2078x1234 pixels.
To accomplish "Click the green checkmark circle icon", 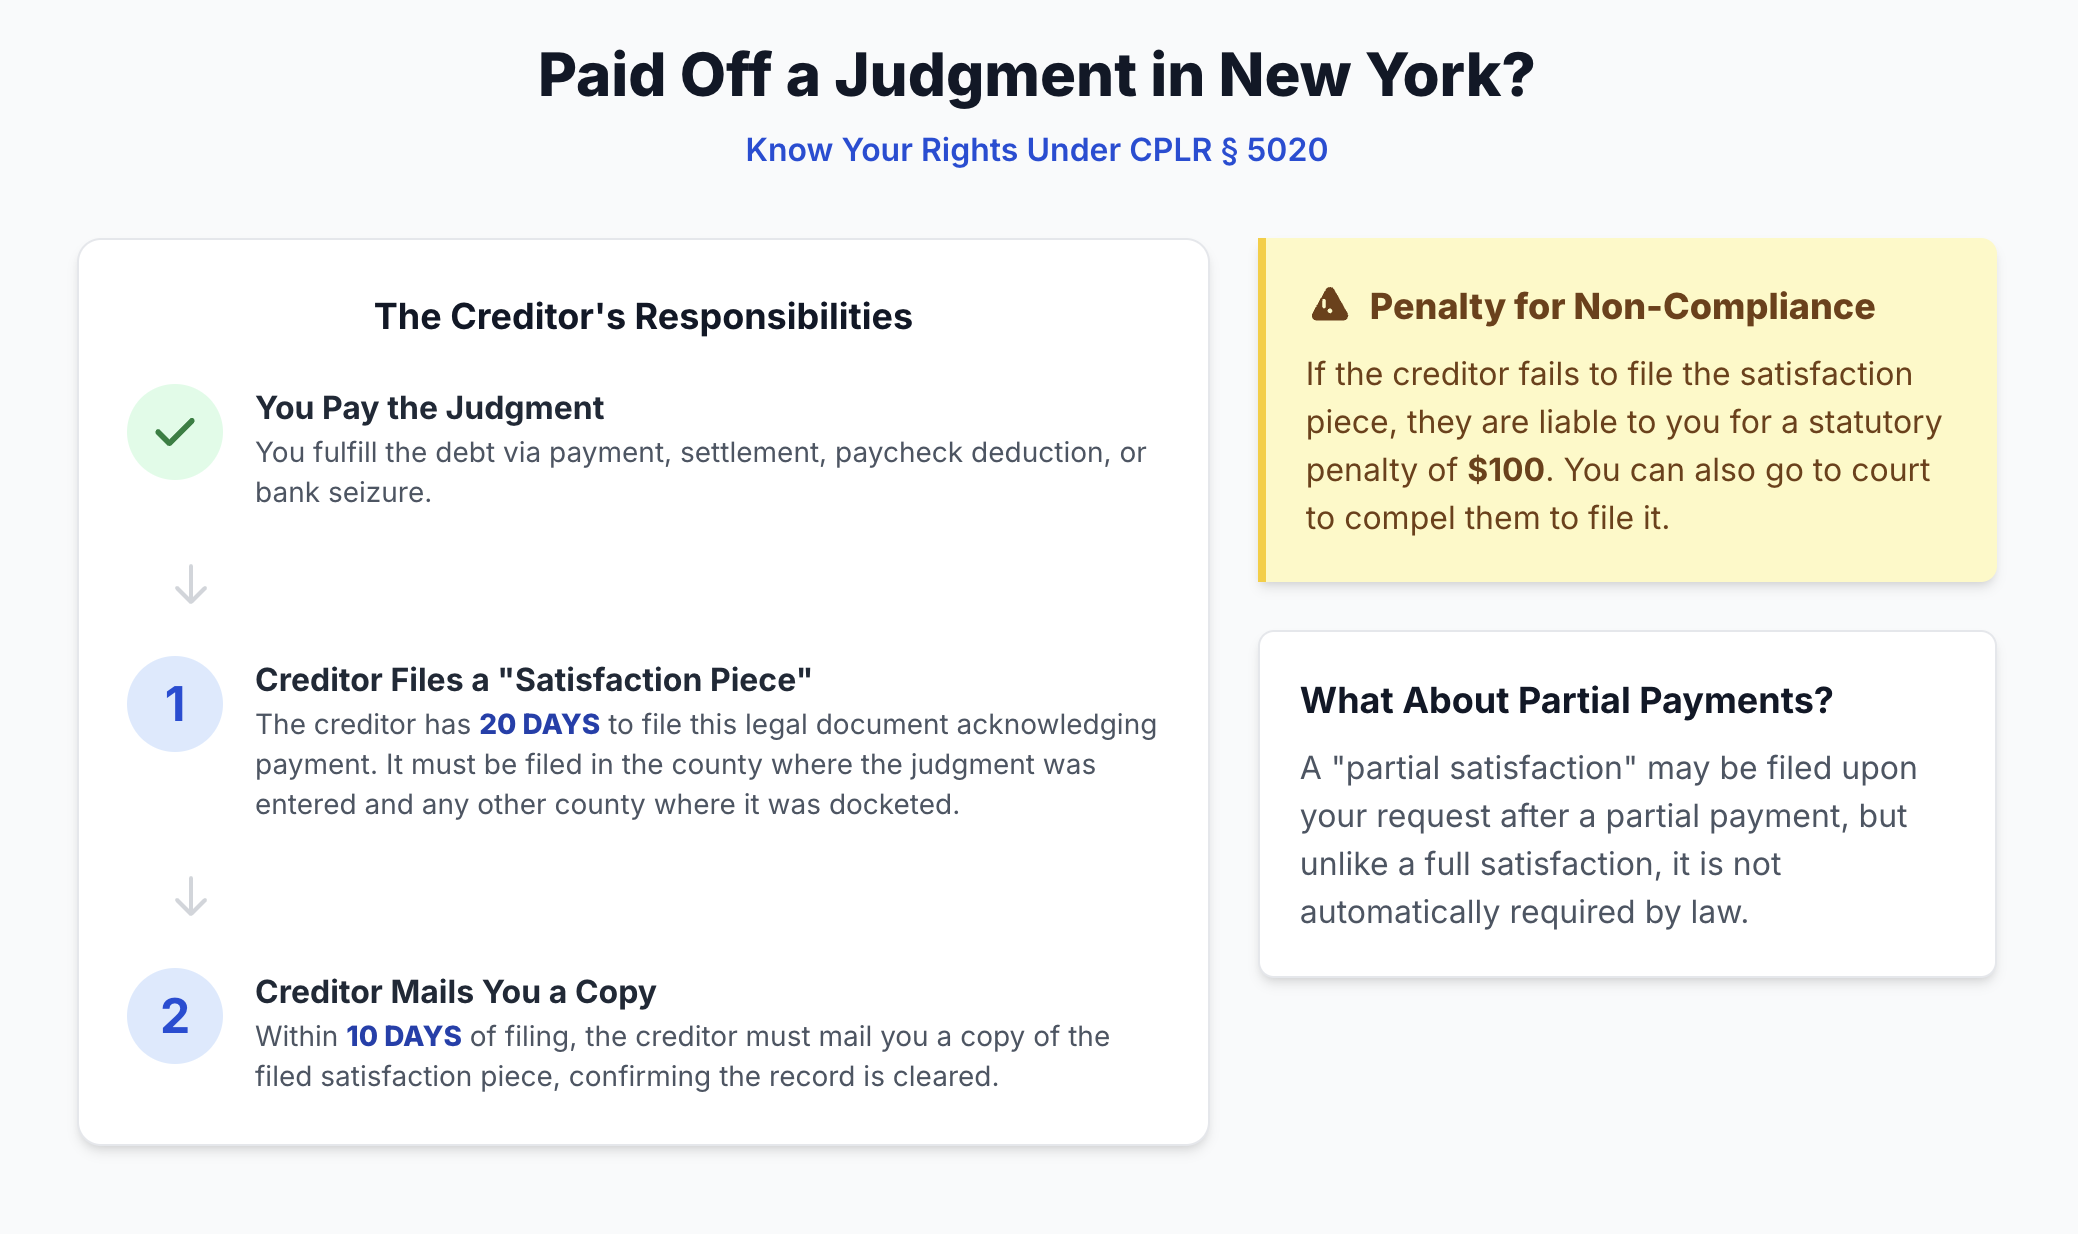I will pos(175,432).
